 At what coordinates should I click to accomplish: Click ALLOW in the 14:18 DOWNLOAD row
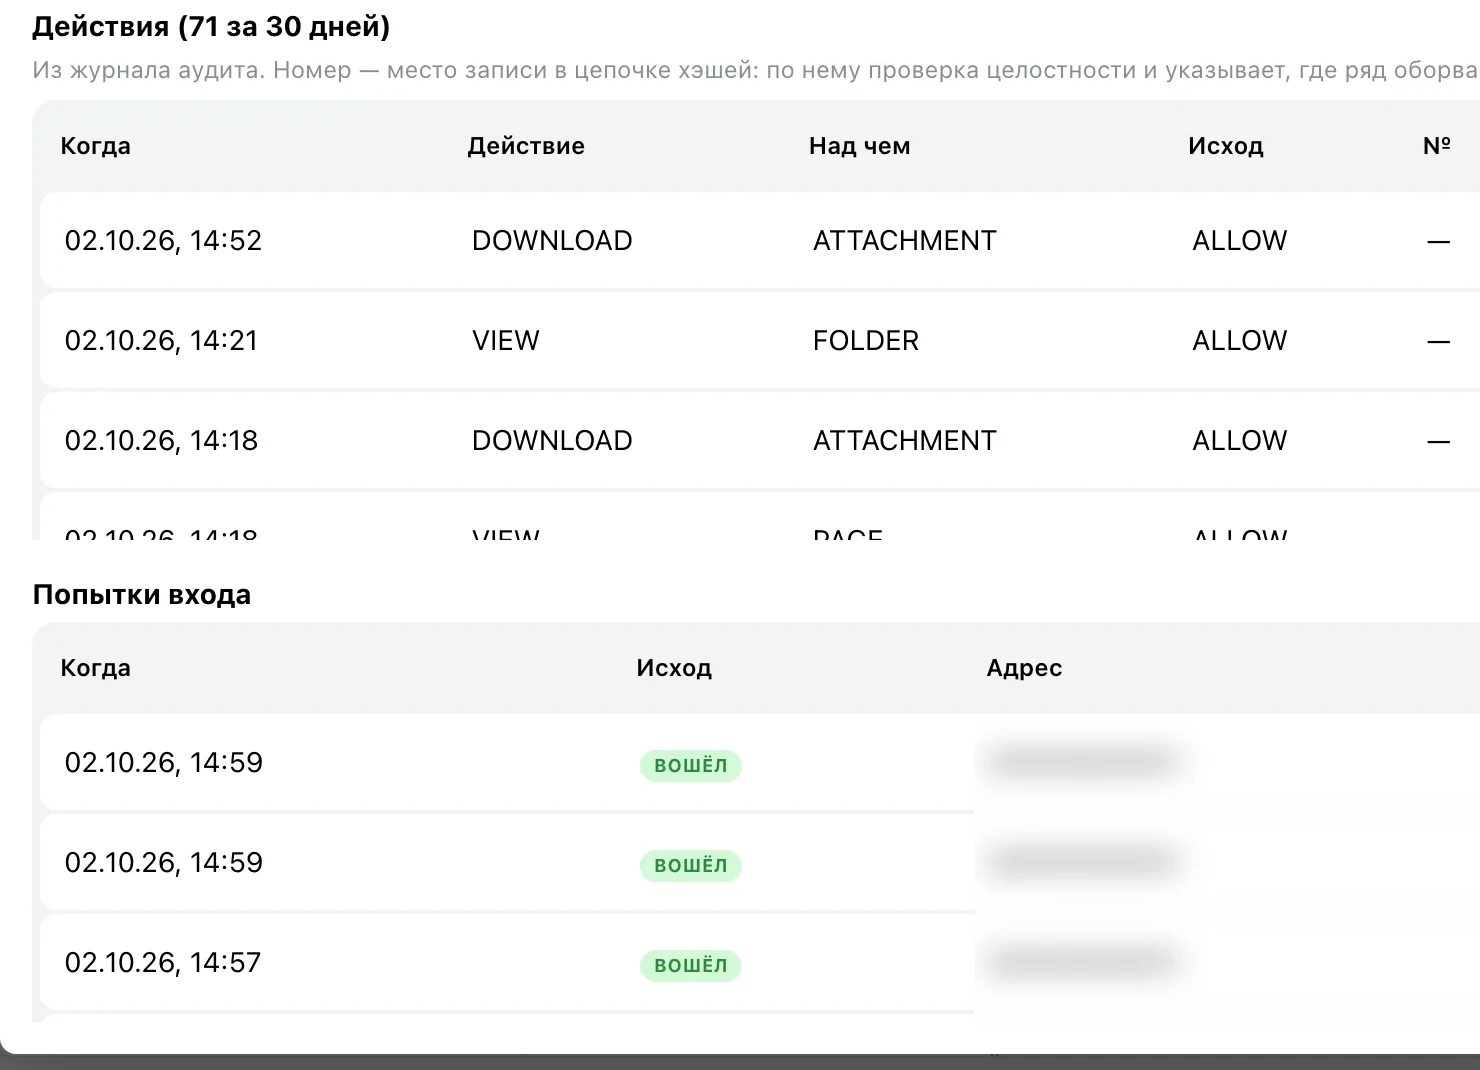1240,440
